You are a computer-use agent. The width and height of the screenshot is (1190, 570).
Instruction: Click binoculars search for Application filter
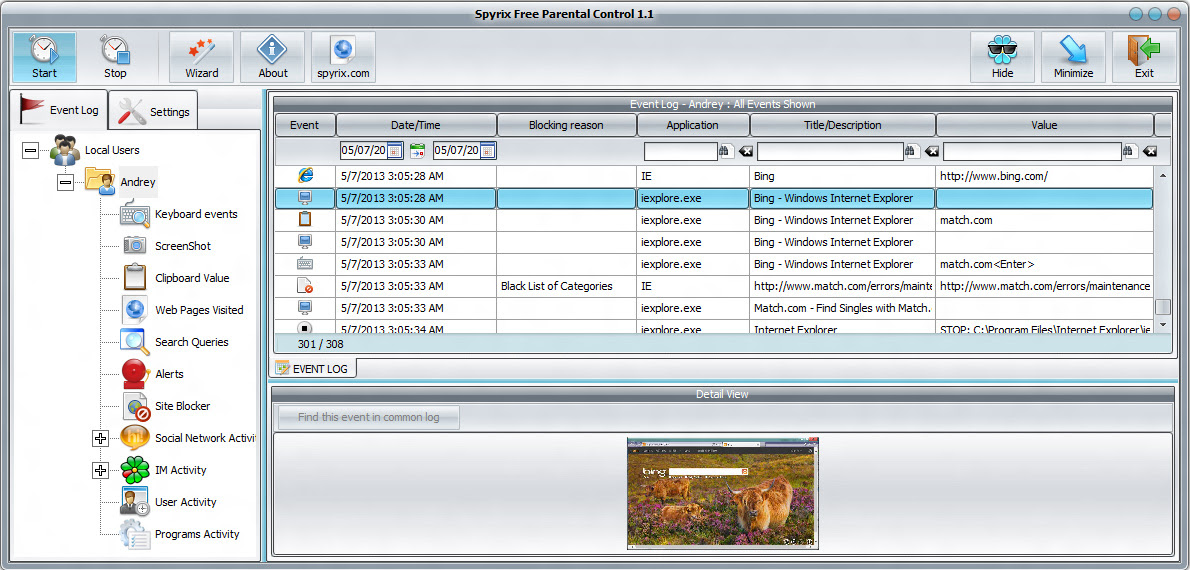[725, 151]
